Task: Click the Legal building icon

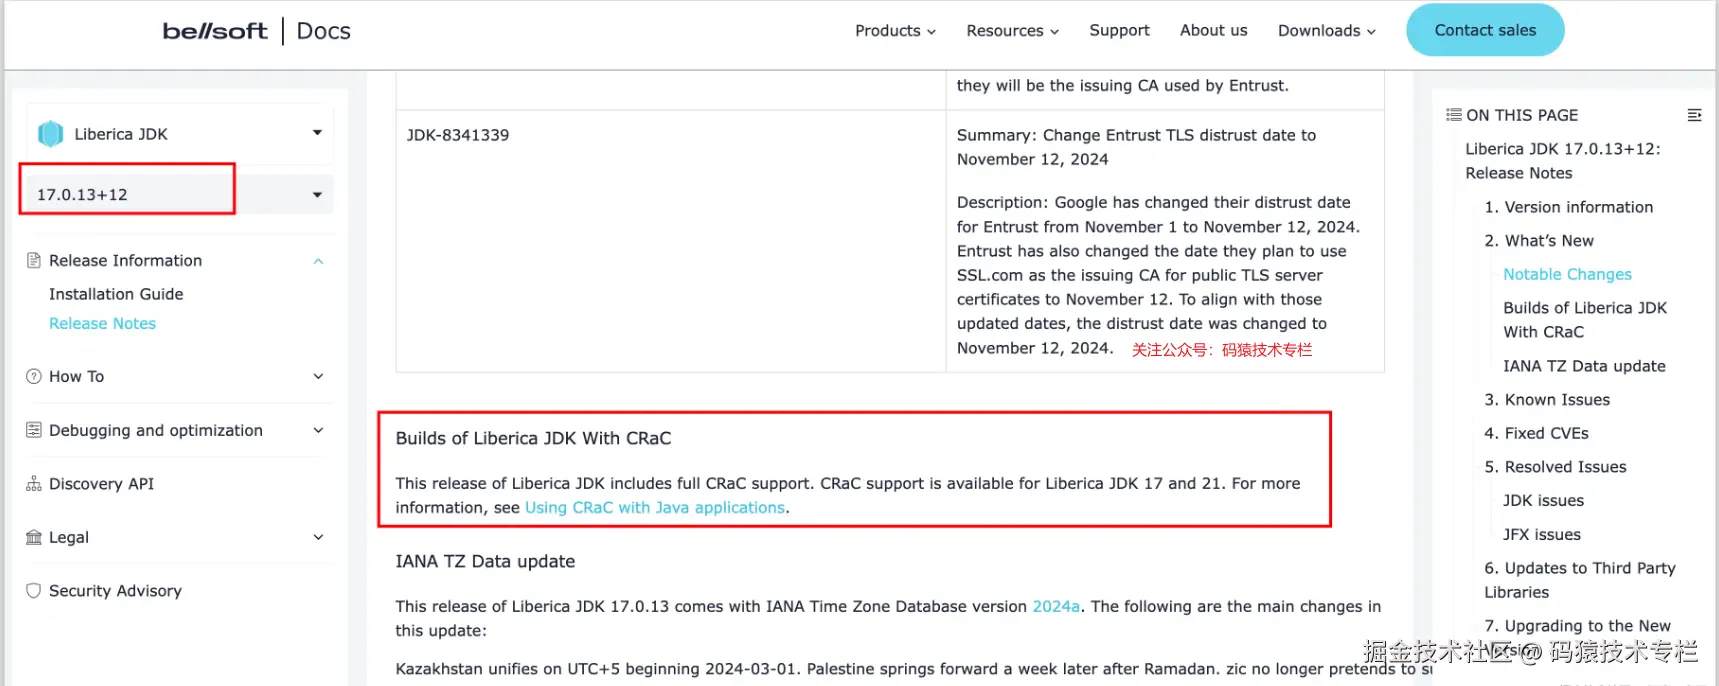Action: (x=34, y=537)
